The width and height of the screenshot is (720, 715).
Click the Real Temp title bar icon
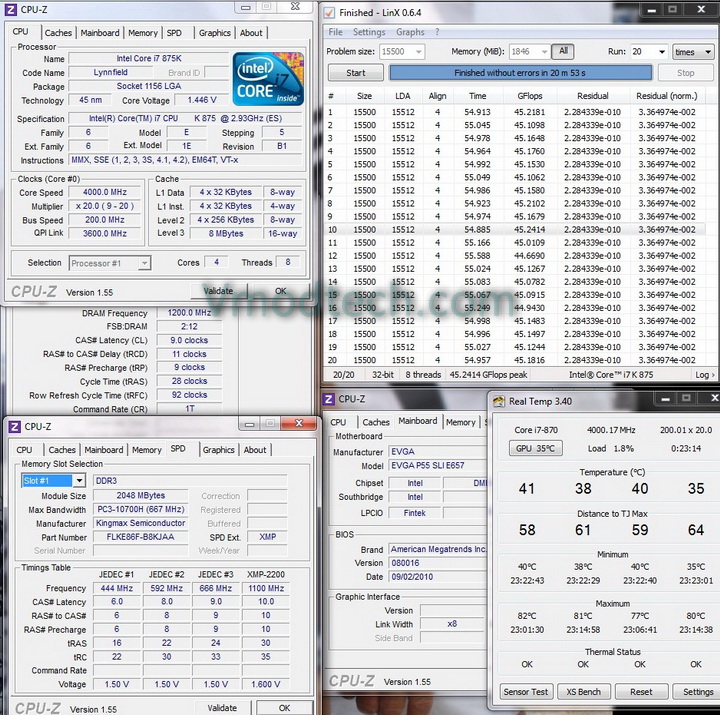click(x=499, y=401)
